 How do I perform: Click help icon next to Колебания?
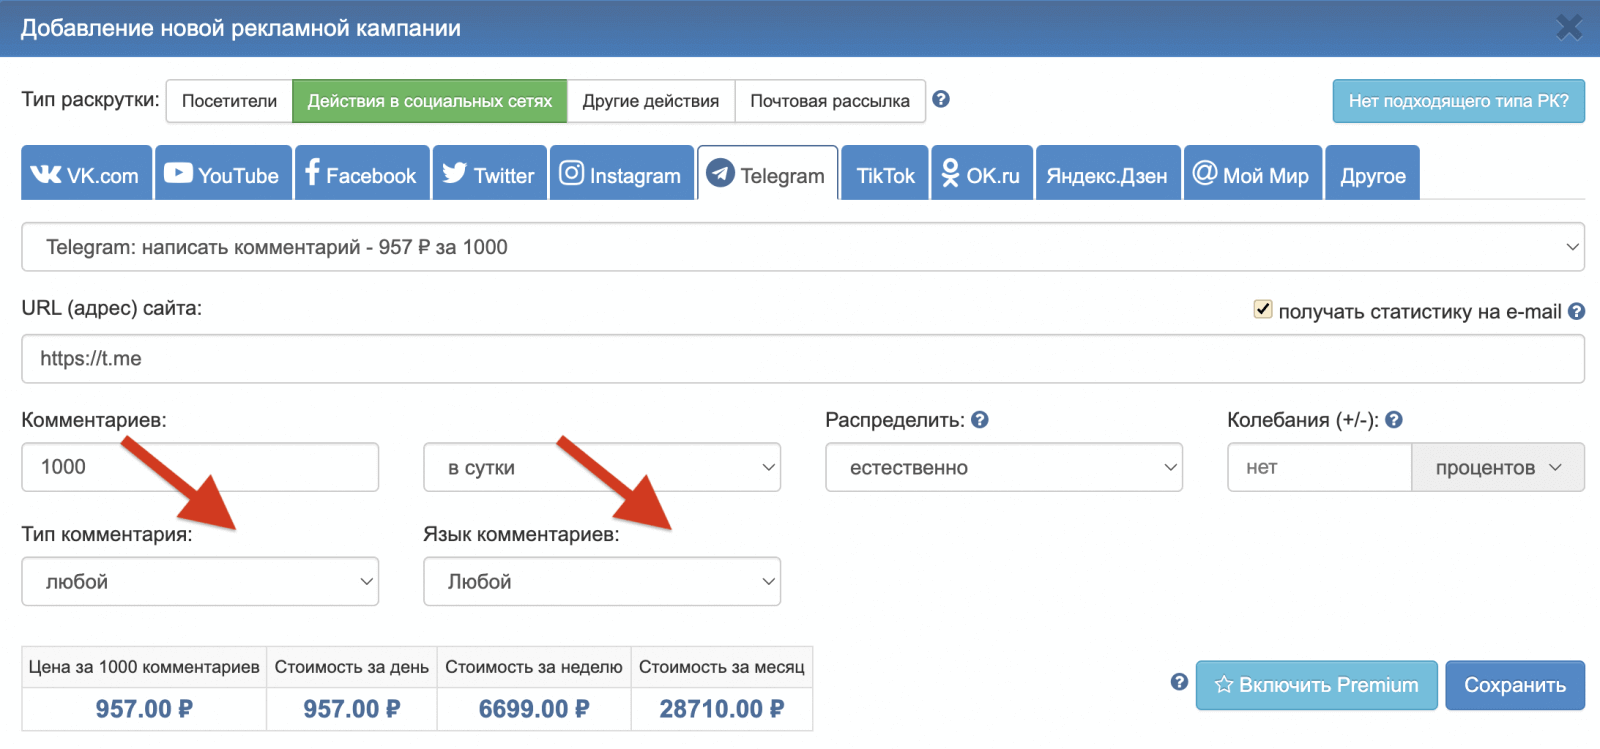pyautogui.click(x=1394, y=420)
